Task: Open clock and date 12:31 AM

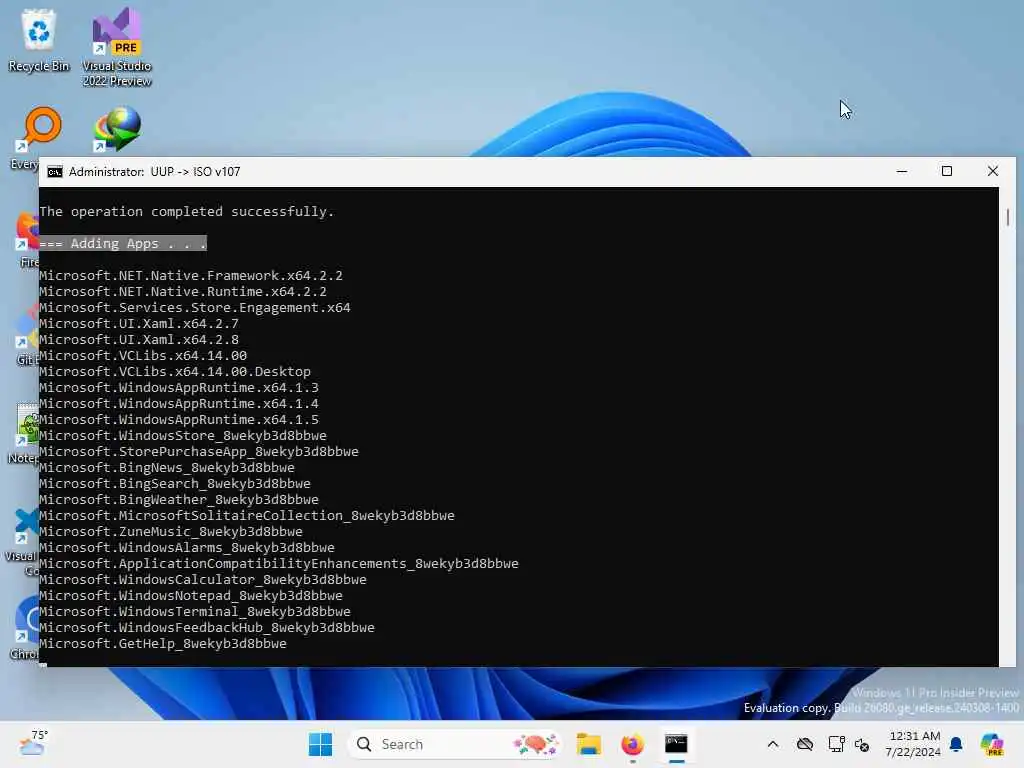Action: pyautogui.click(x=914, y=744)
